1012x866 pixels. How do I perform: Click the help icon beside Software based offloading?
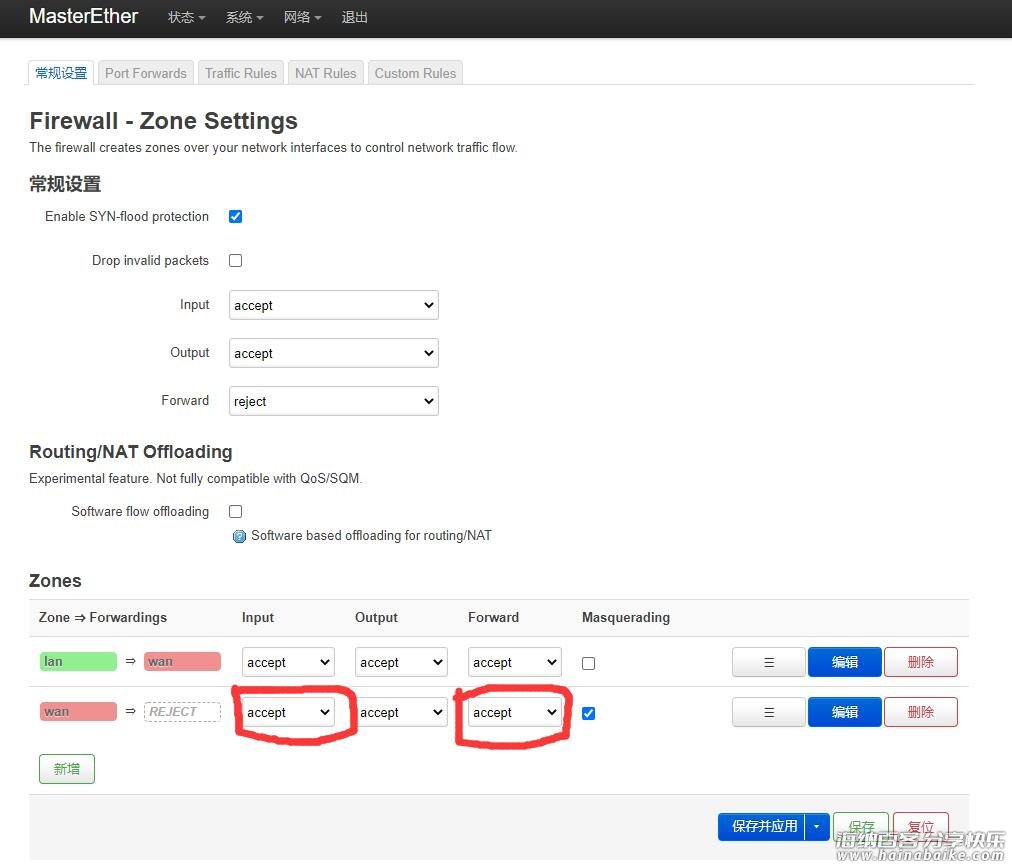pyautogui.click(x=239, y=536)
